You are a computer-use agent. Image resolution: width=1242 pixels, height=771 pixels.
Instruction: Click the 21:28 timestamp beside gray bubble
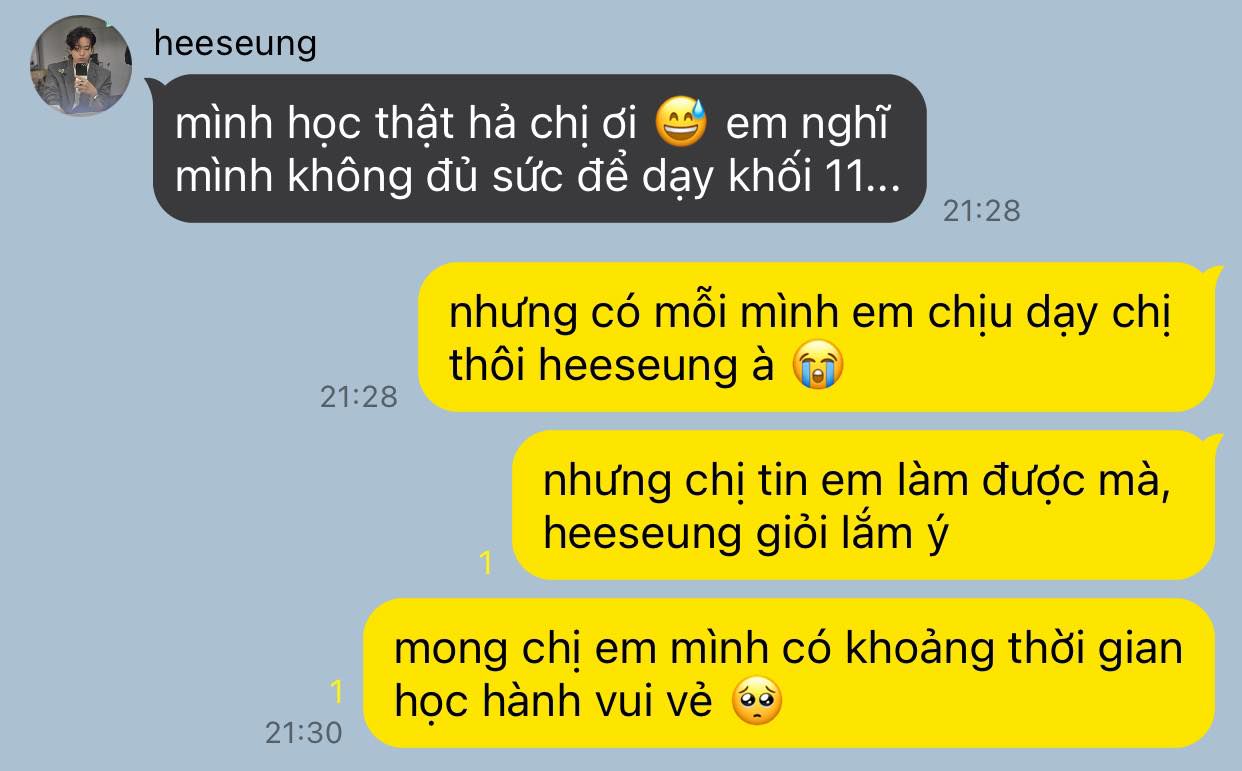click(982, 210)
